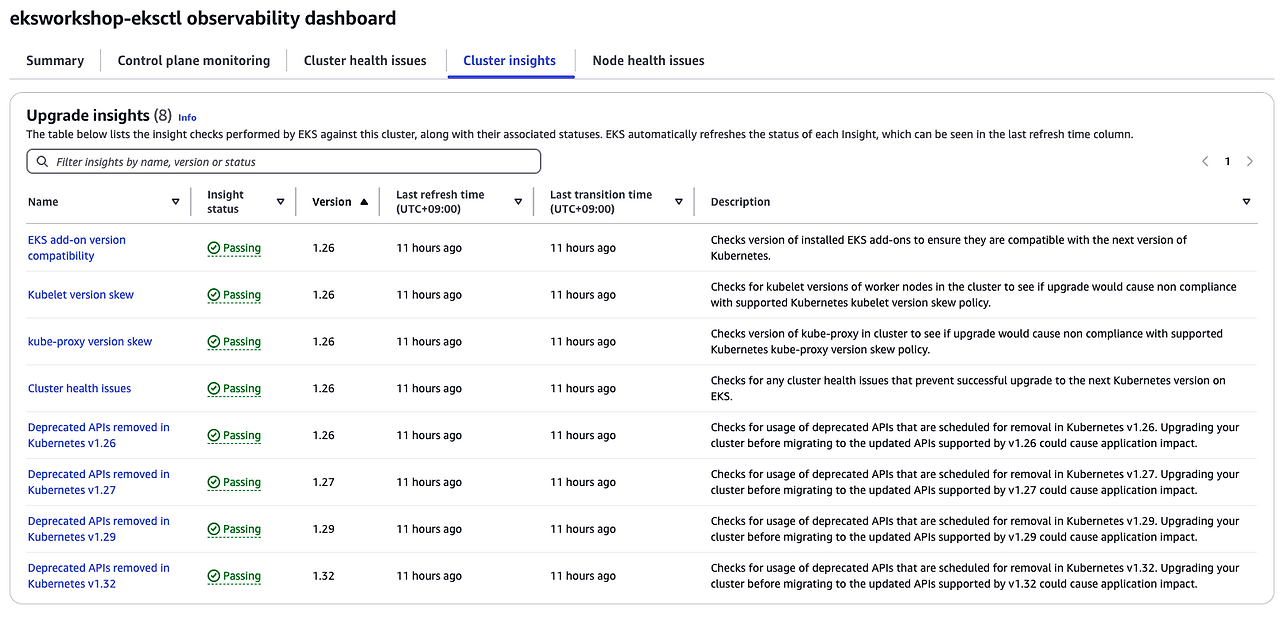Image resolution: width=1280 pixels, height=621 pixels.
Task: Click last transition time of kube-proxy row
Action: (583, 342)
